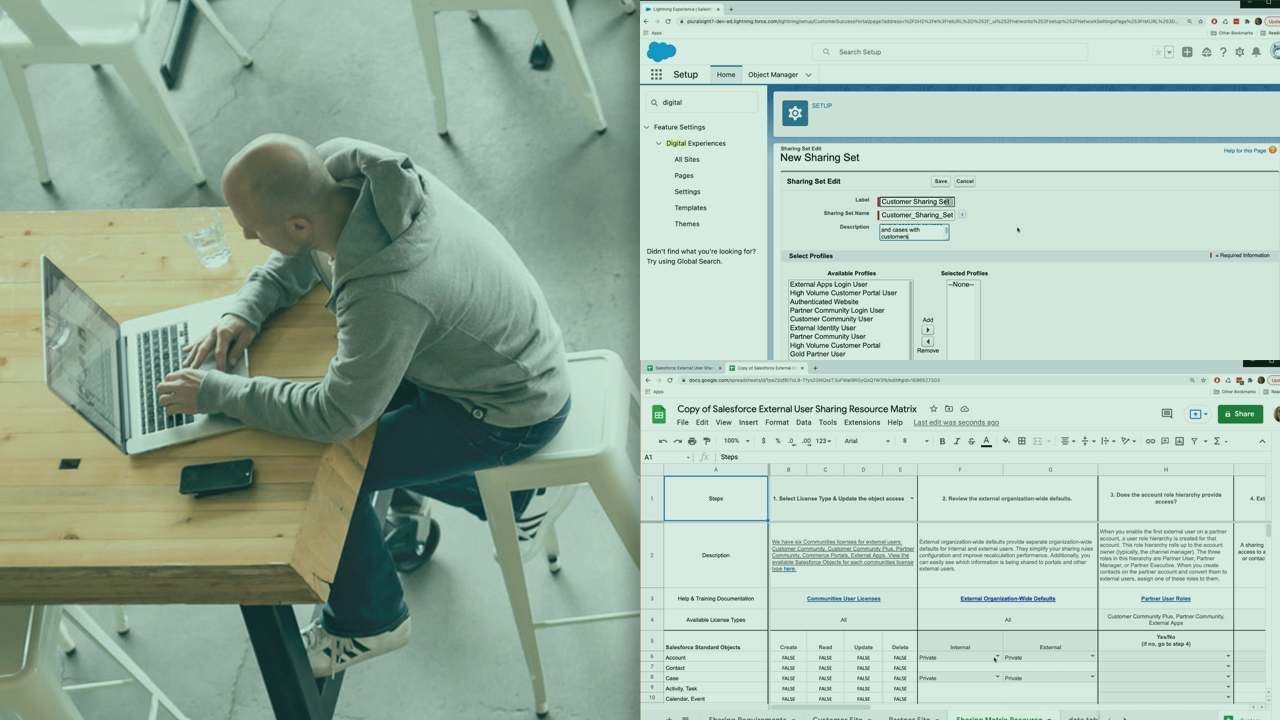Open the favorites list dropdown next to star
Screen dimensions: 1280x720
[1168, 52]
